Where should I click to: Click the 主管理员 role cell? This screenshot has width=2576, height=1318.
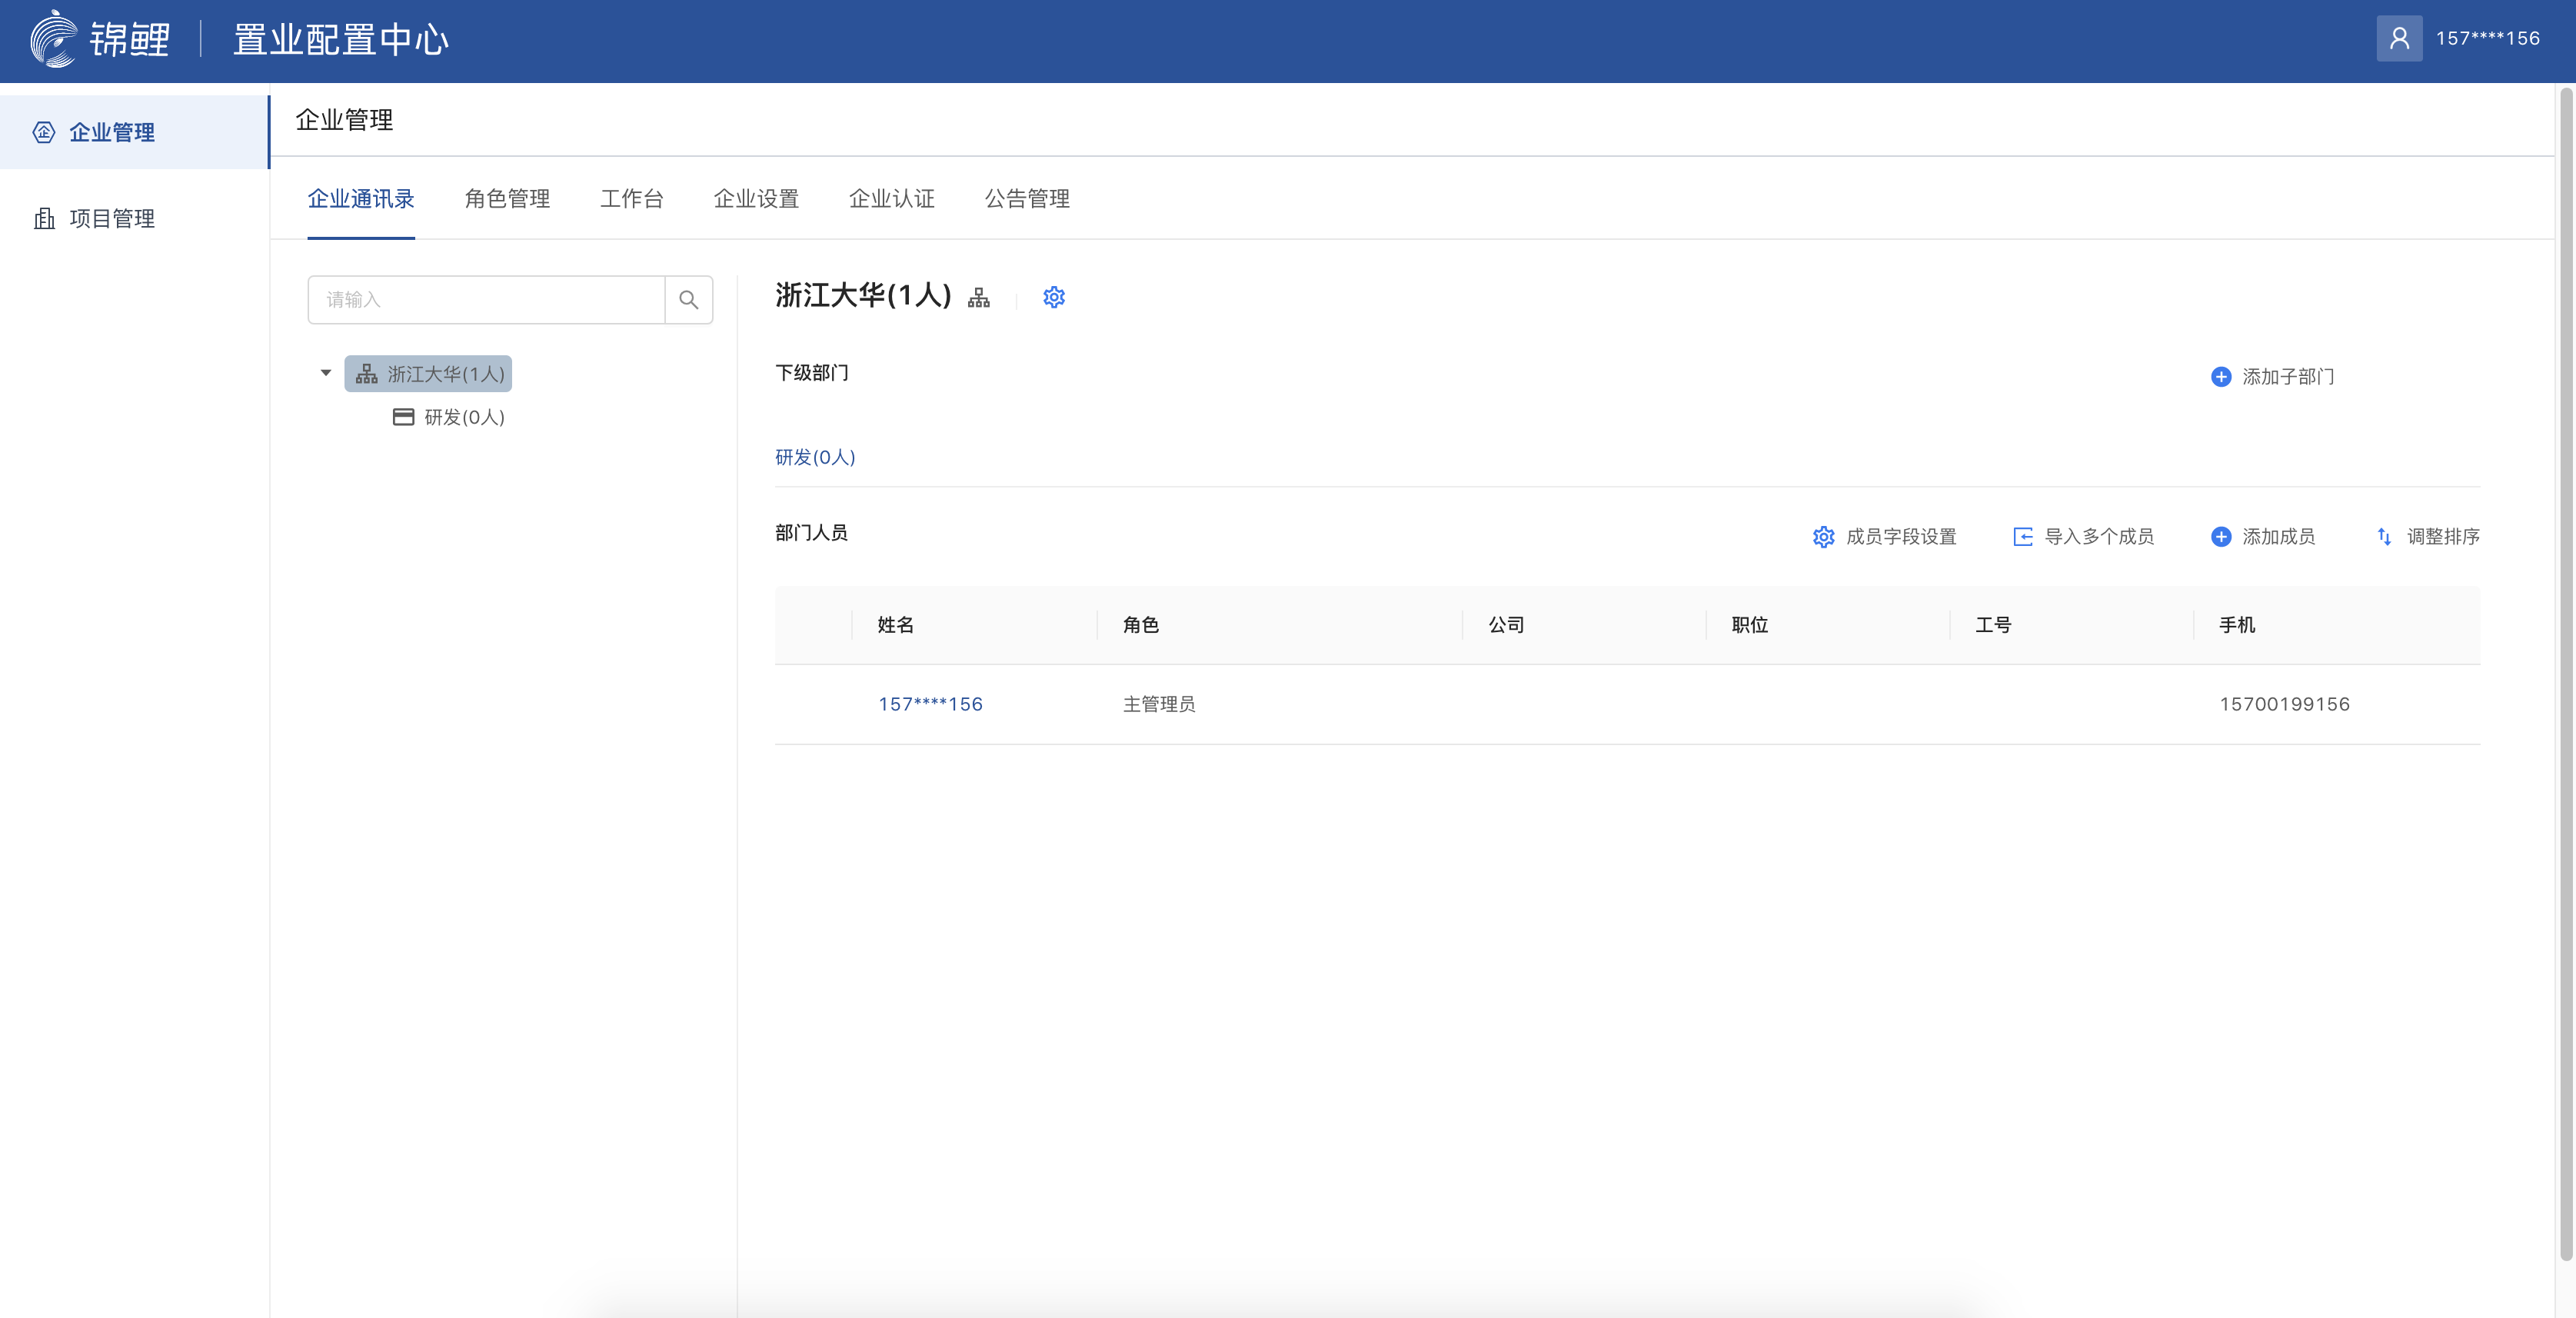coord(1159,704)
